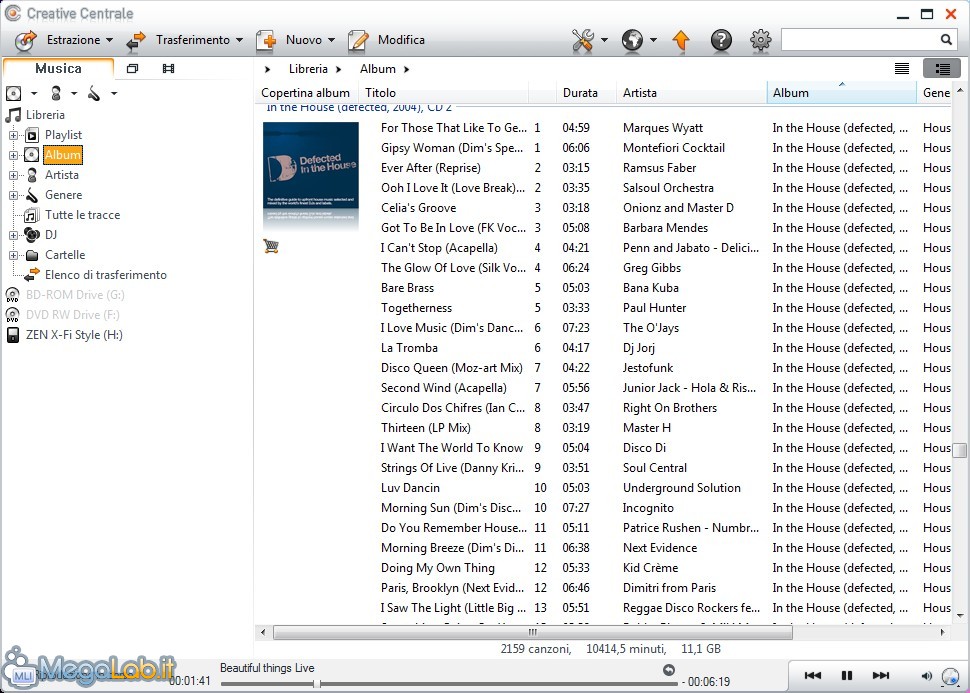Pause the current playback
The image size is (970, 693).
click(847, 675)
